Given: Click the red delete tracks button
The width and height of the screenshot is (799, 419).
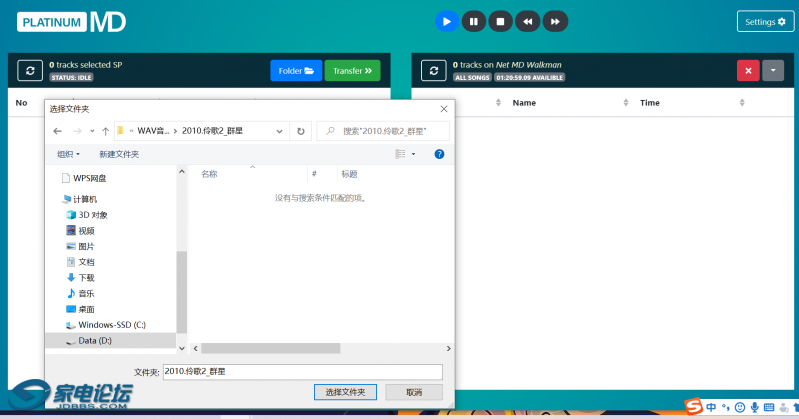Looking at the screenshot, I should coord(748,71).
